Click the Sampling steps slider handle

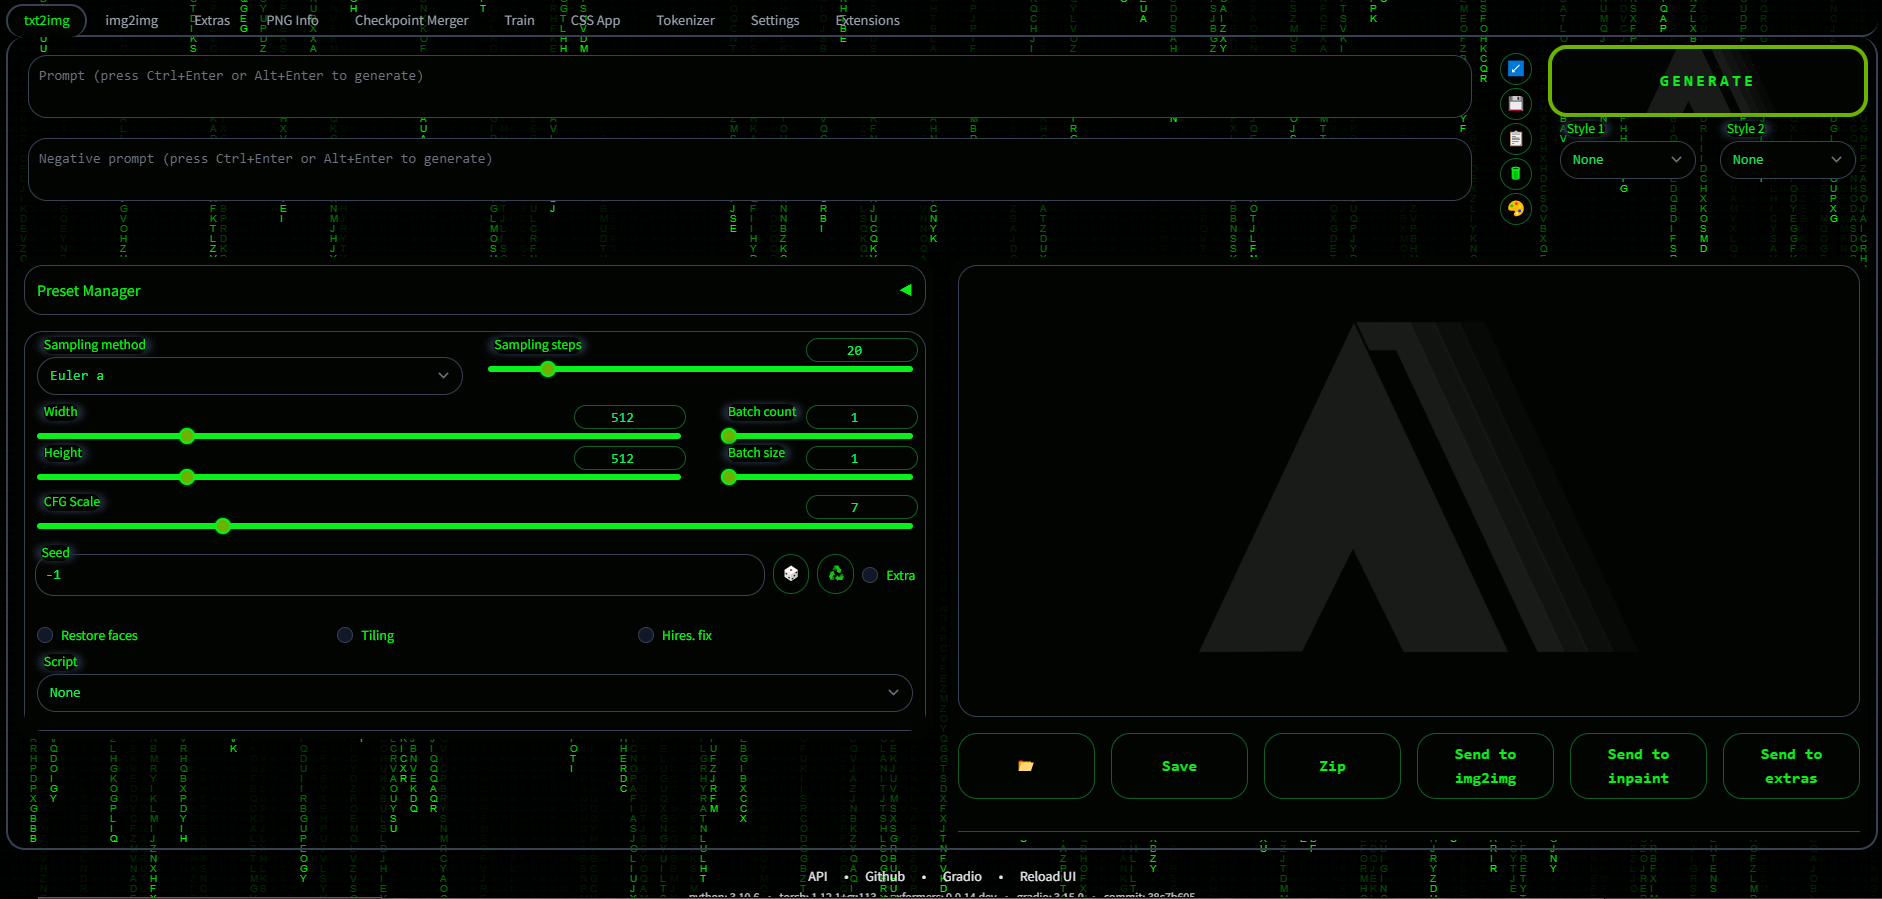547,369
